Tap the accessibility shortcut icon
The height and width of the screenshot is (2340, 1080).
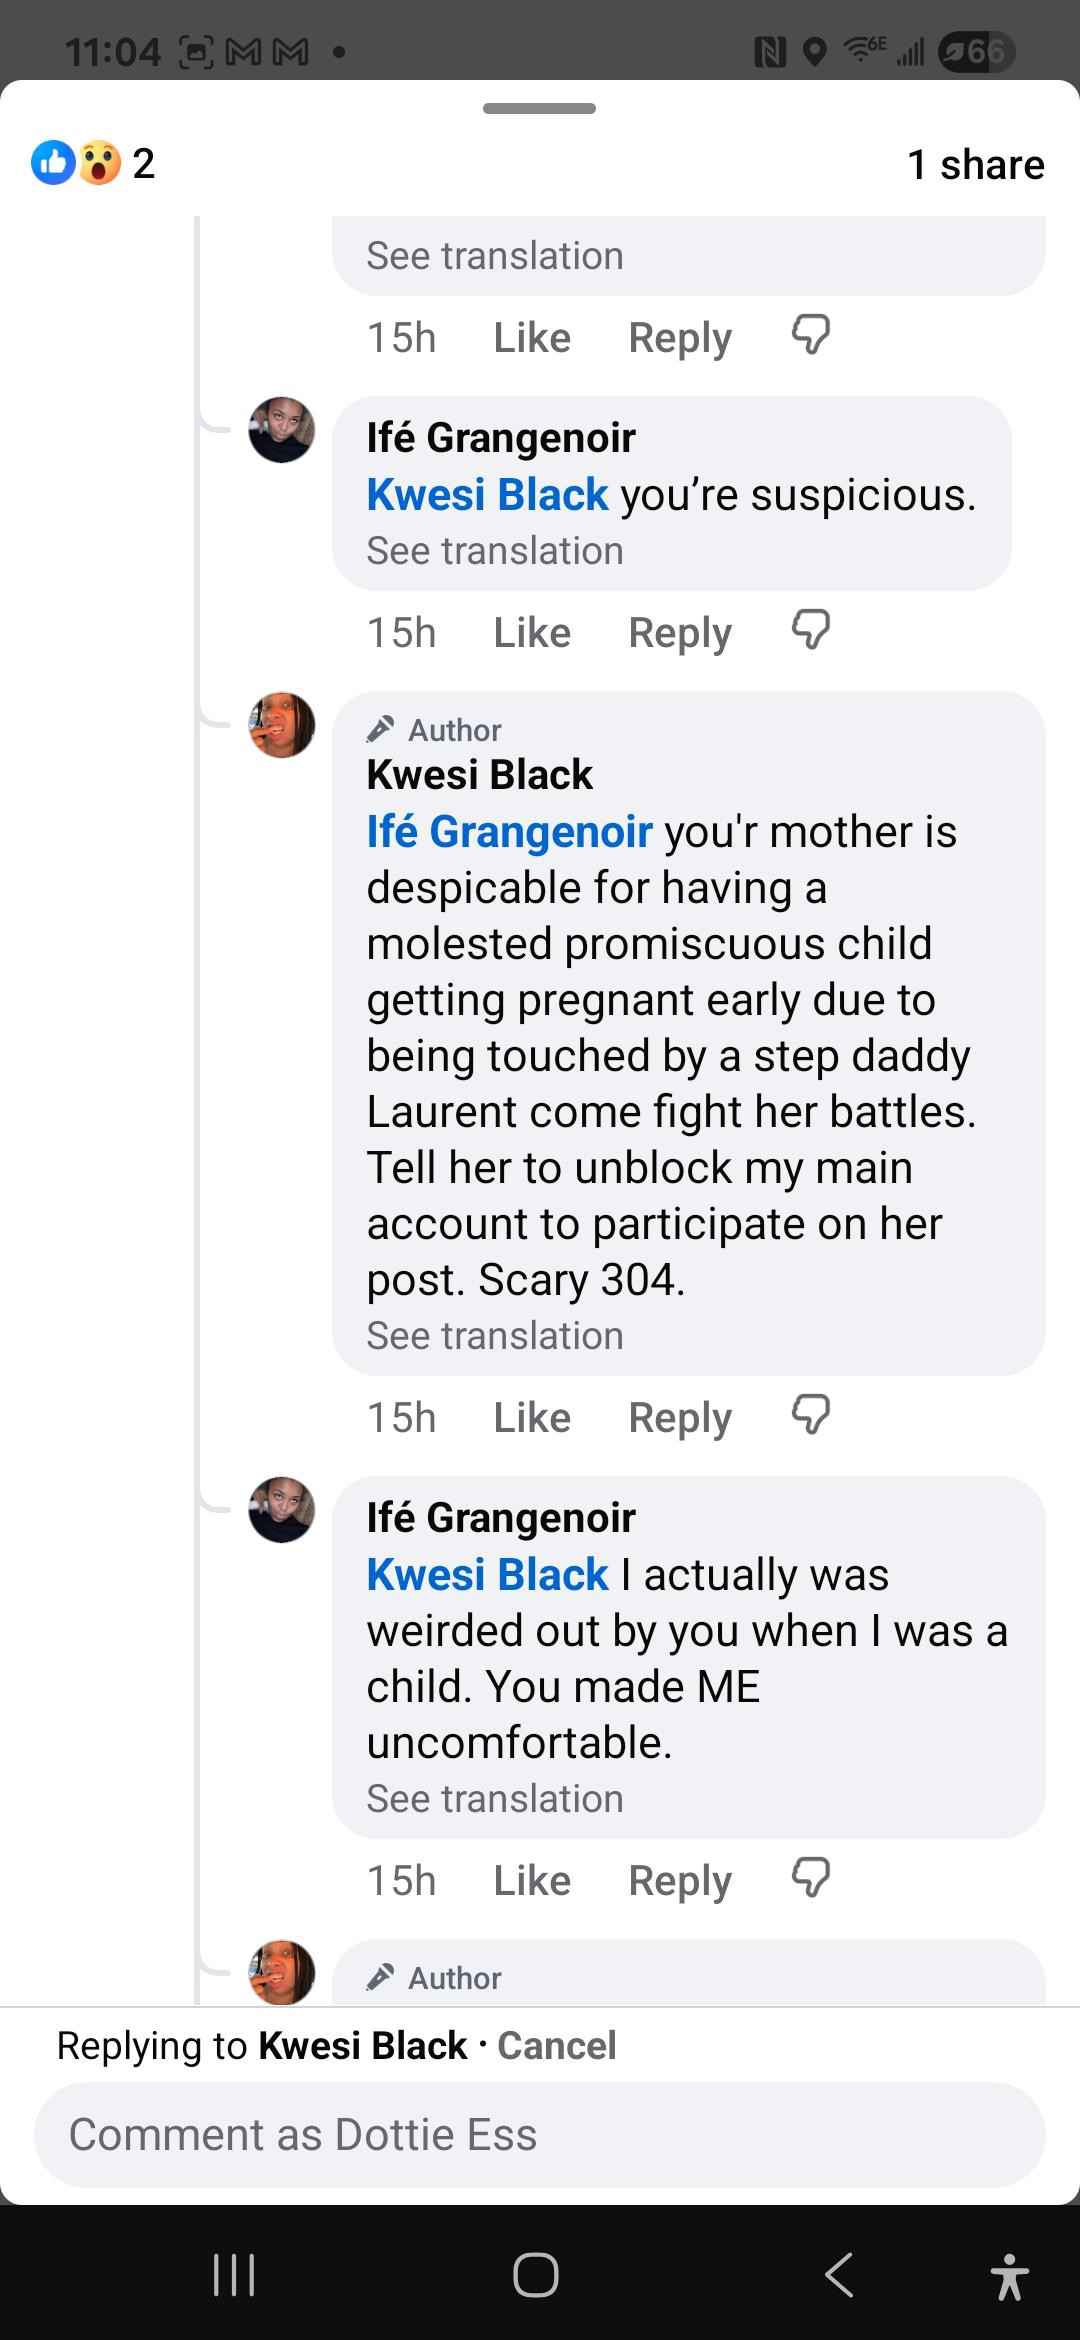click(1009, 2275)
